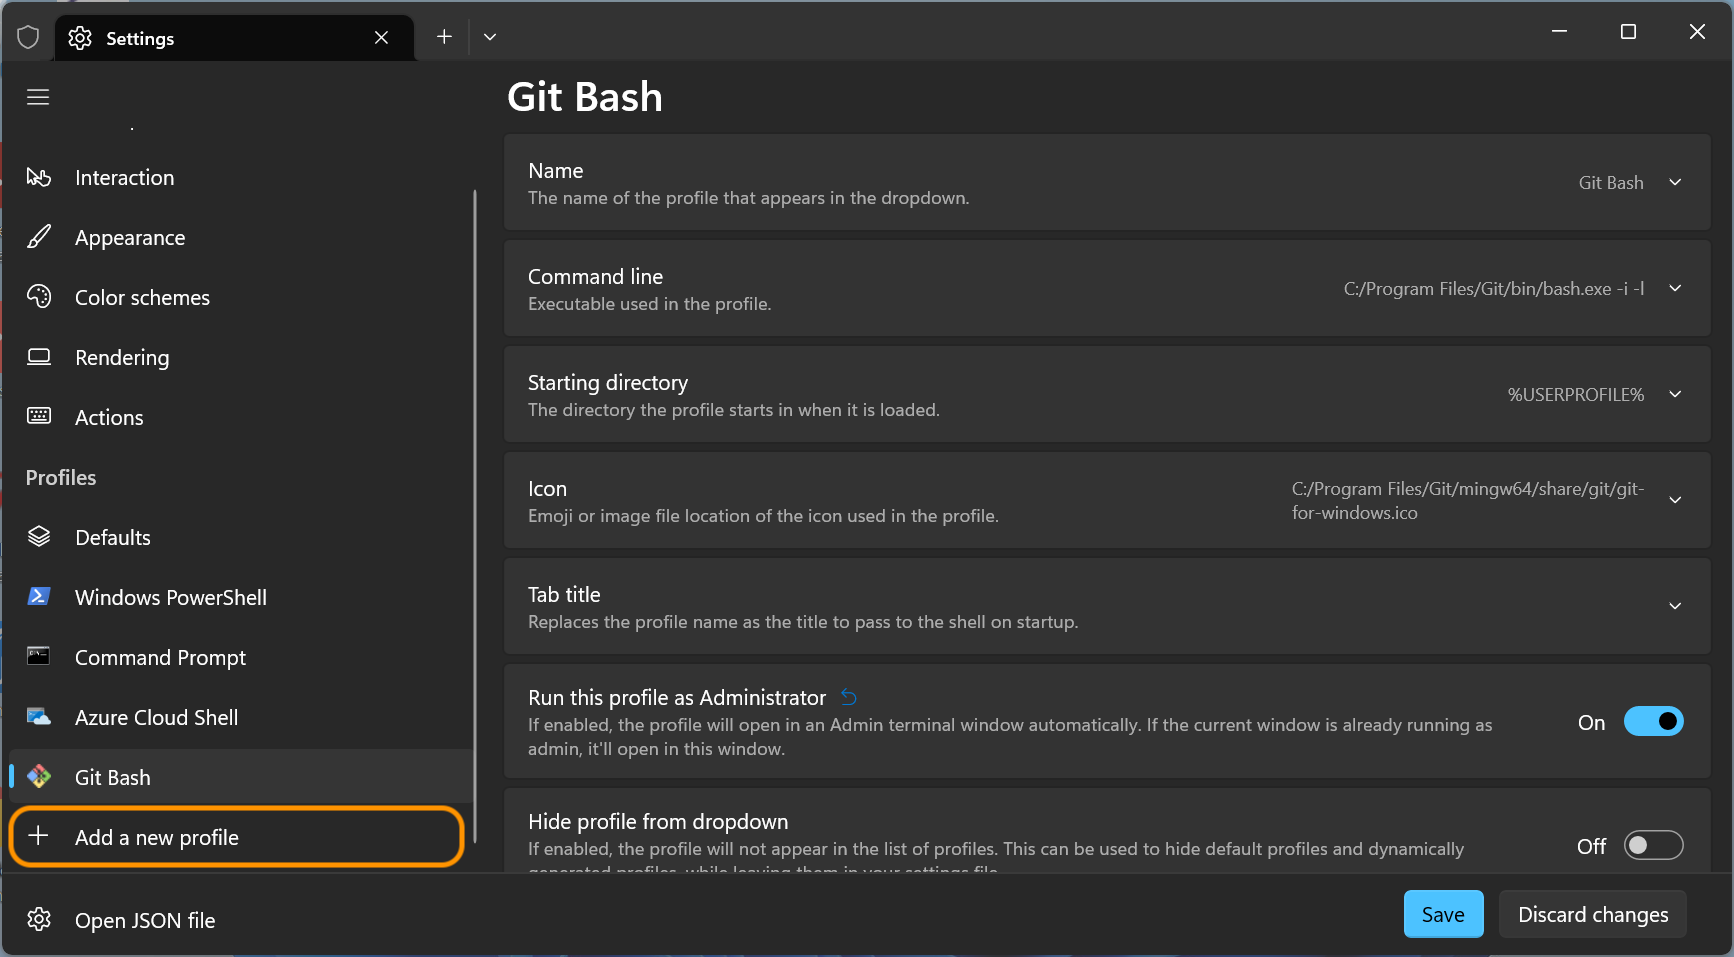Open the Defaults profile settings

113,537
